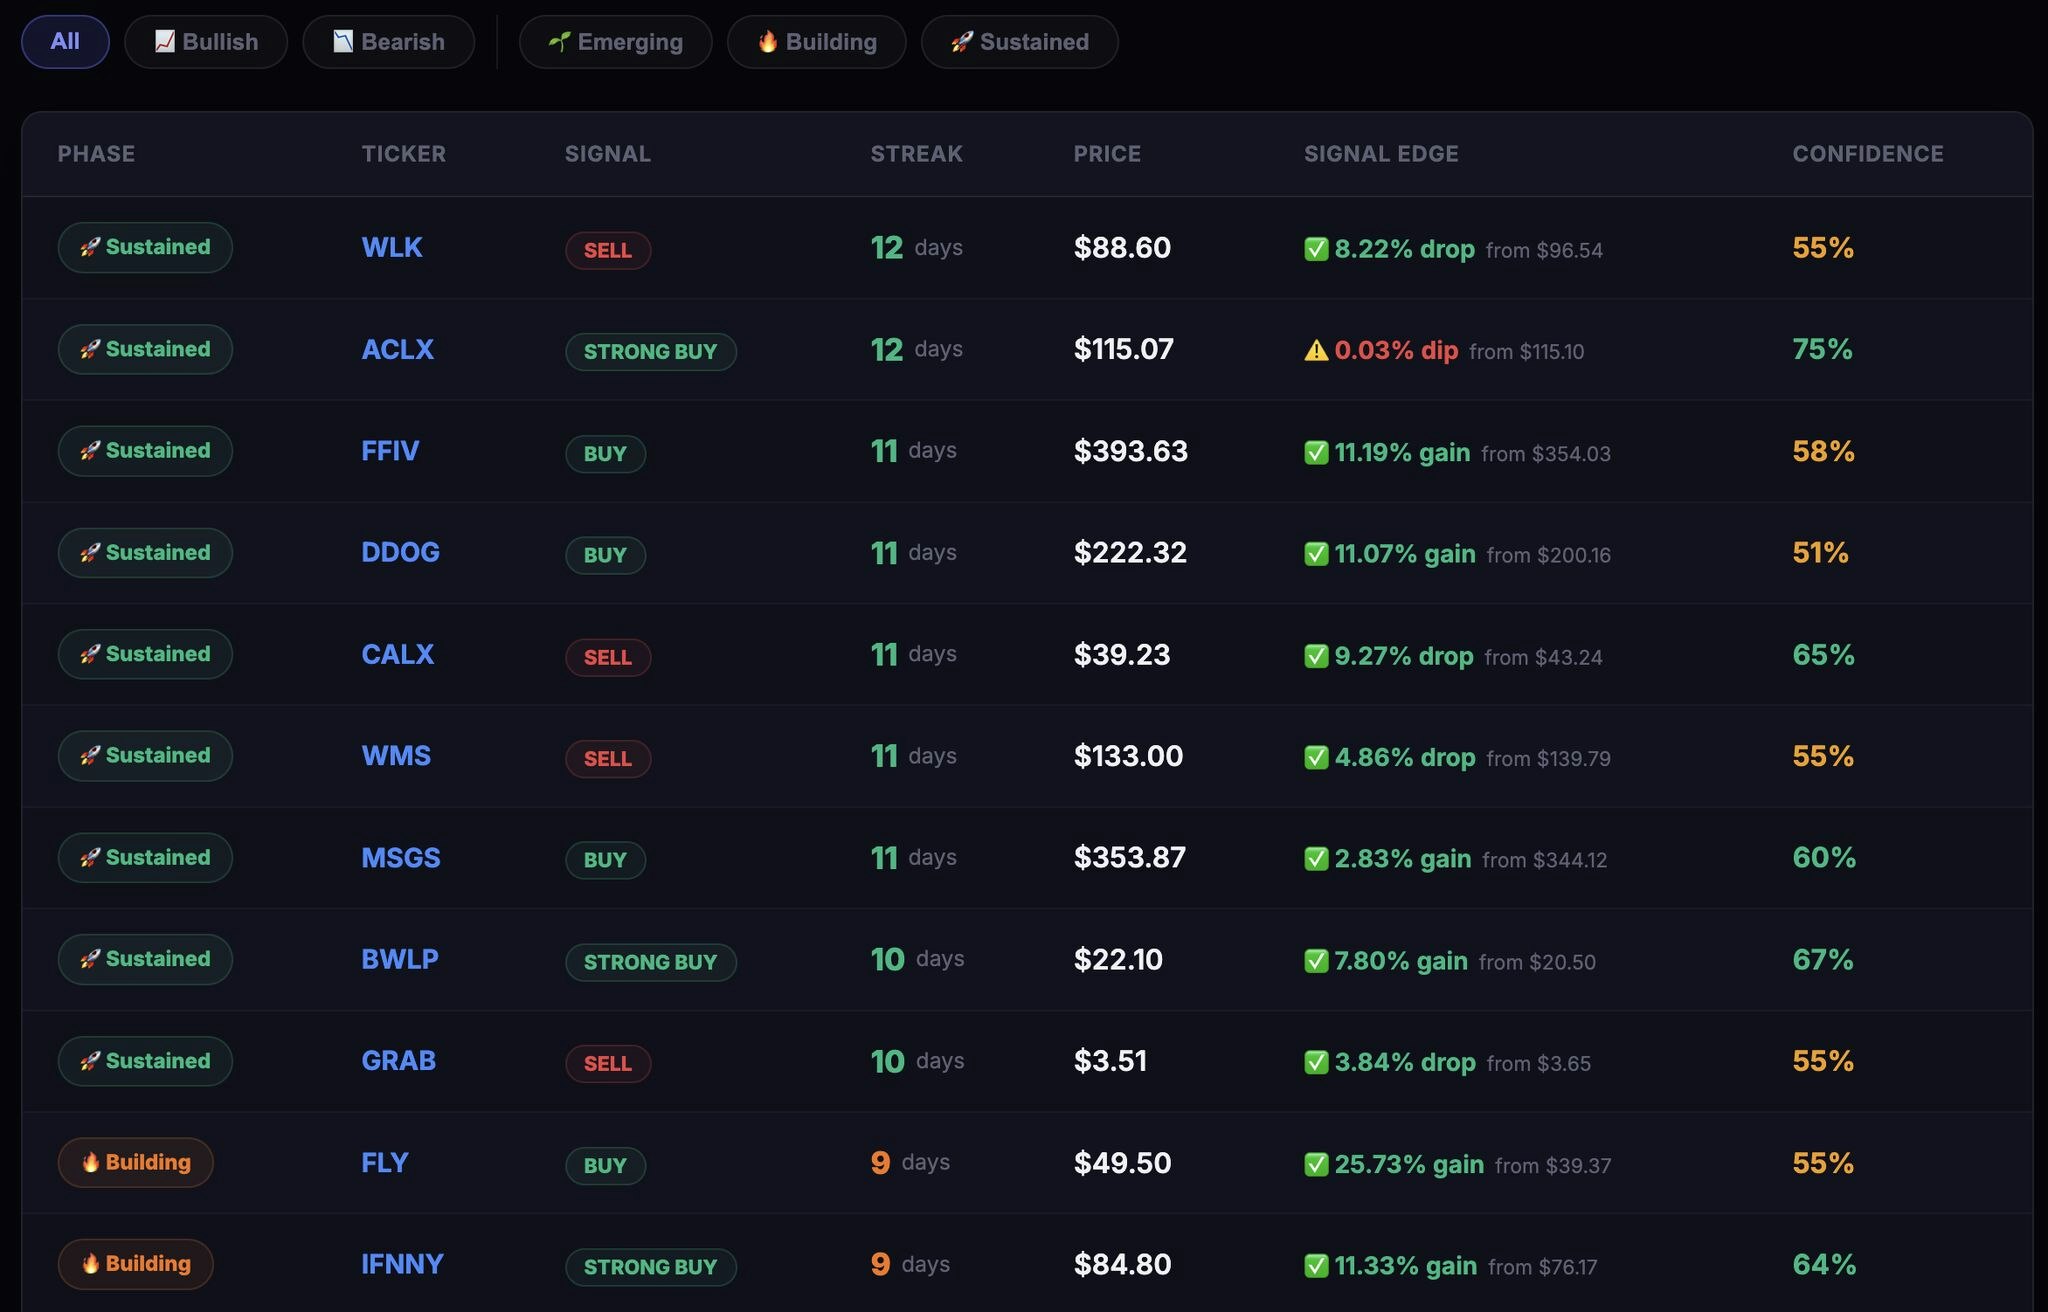Click green checkmark icon in WMS row
Image resolution: width=2048 pixels, height=1312 pixels.
pyautogui.click(x=1316, y=757)
